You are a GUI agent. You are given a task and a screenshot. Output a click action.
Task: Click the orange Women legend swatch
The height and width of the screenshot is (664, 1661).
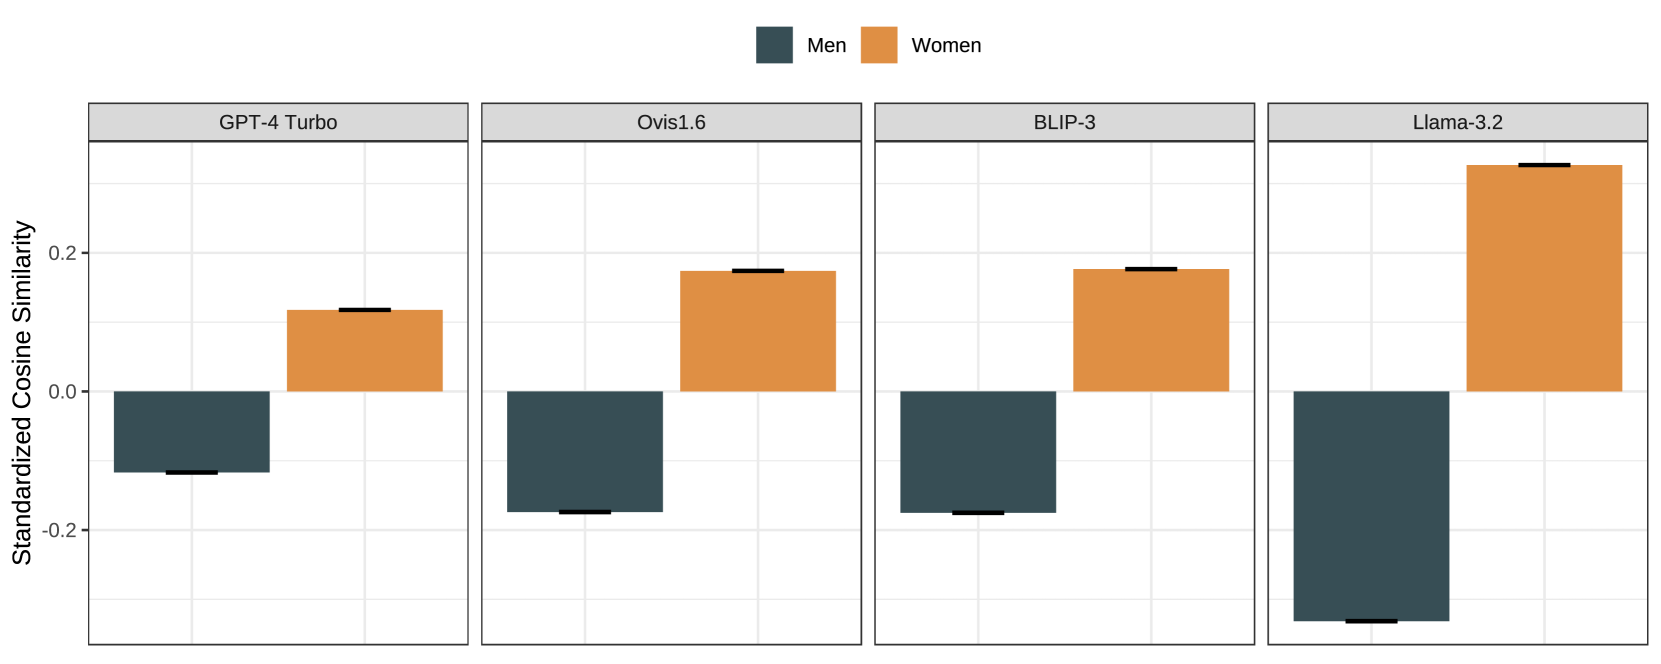[879, 45]
